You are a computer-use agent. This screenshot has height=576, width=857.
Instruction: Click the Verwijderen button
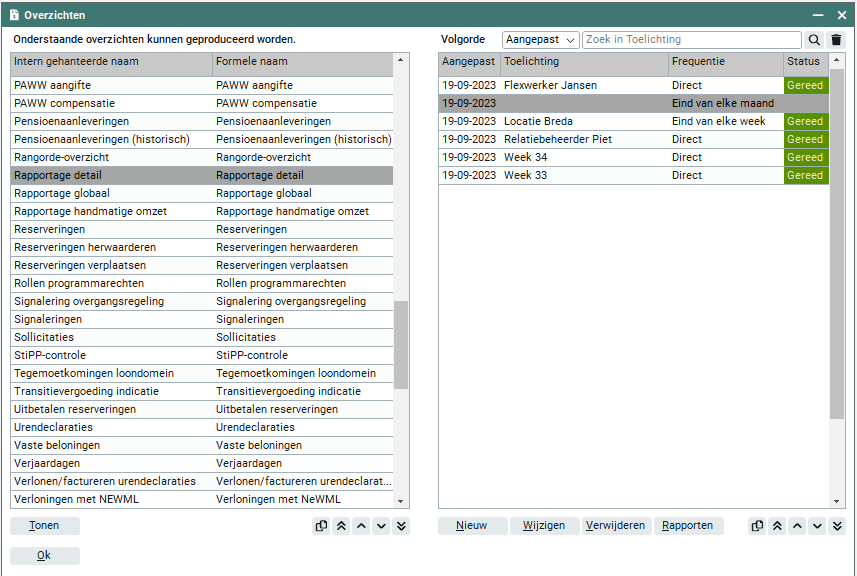(616, 526)
